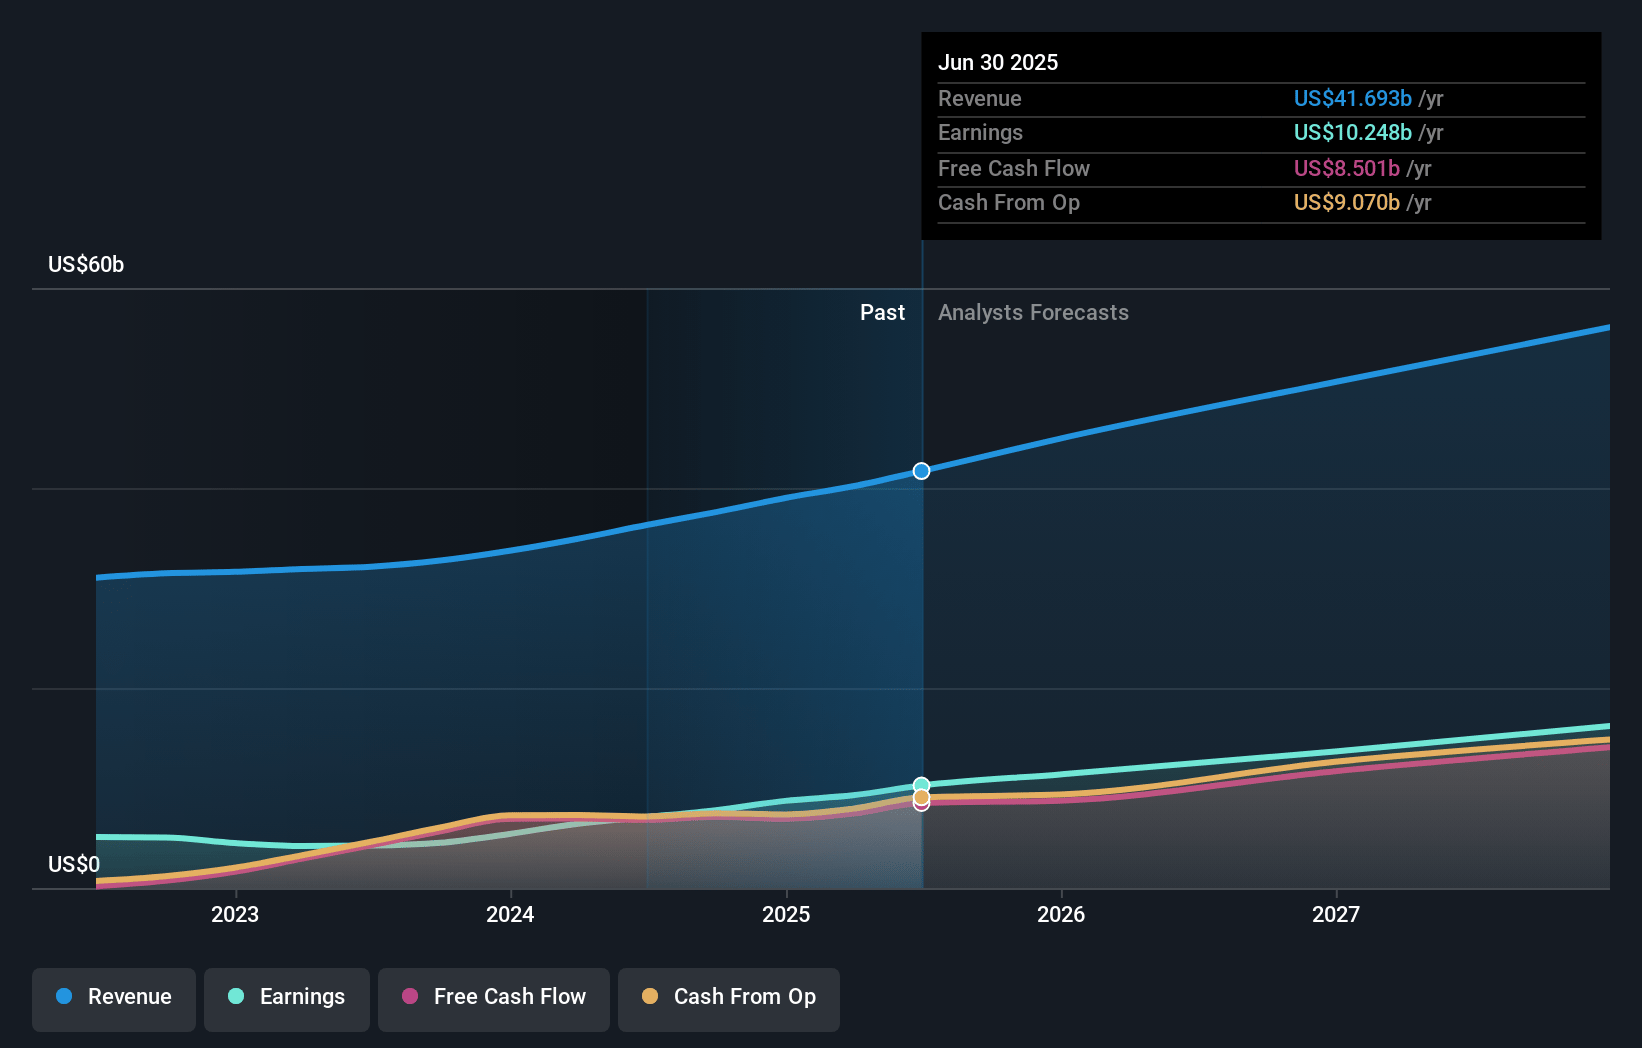Toggle the Cash From Op legend button
The height and width of the screenshot is (1048, 1642).
click(729, 999)
